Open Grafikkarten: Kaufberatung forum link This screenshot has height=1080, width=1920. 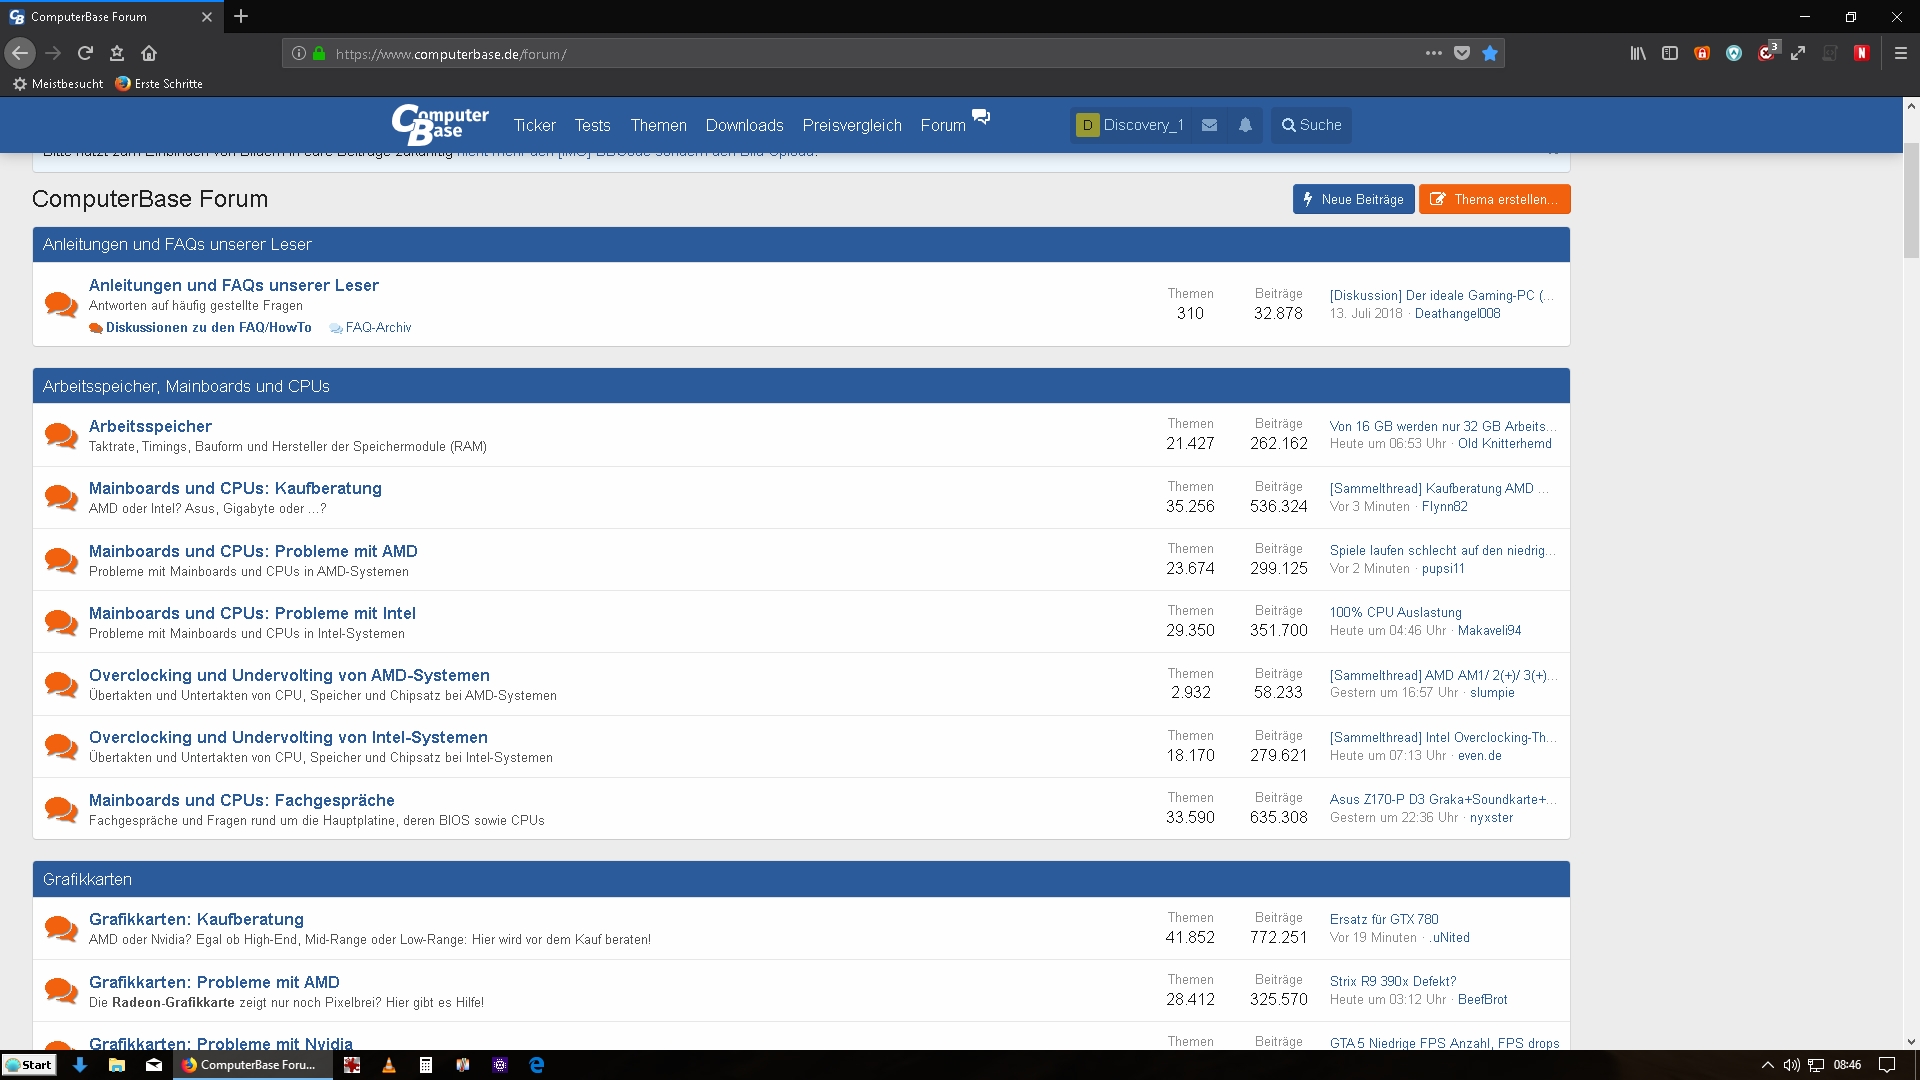[x=196, y=919]
